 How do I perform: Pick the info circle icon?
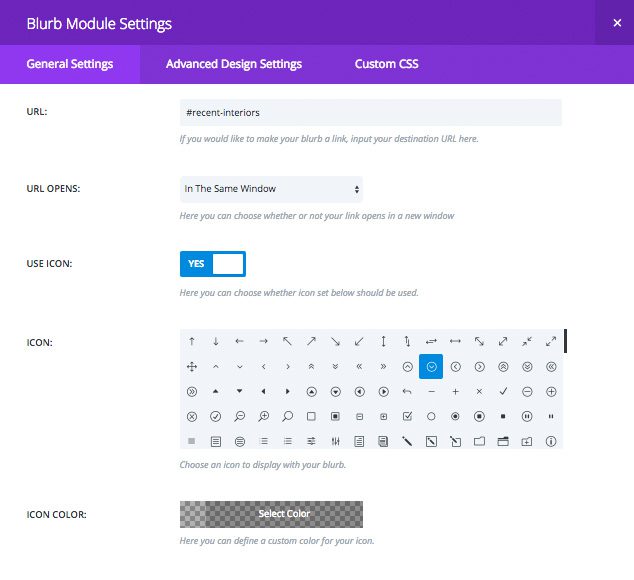551,441
